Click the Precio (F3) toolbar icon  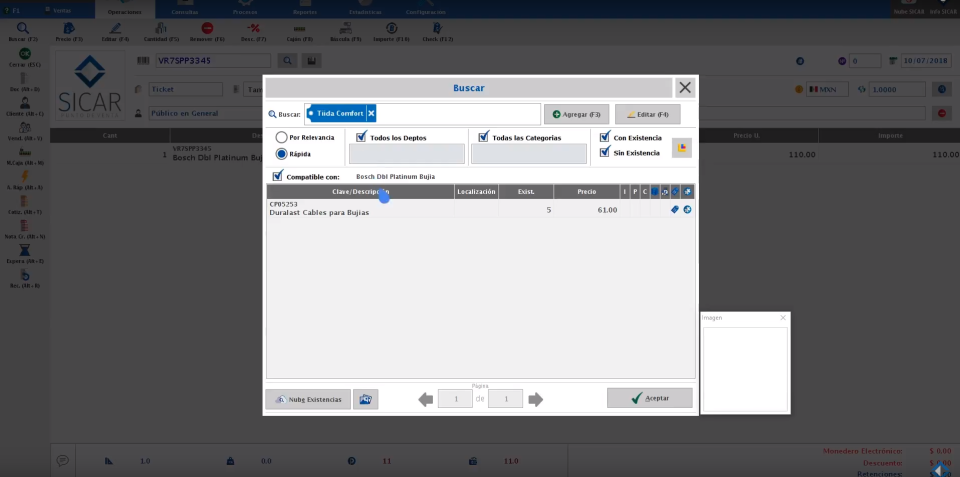point(69,28)
